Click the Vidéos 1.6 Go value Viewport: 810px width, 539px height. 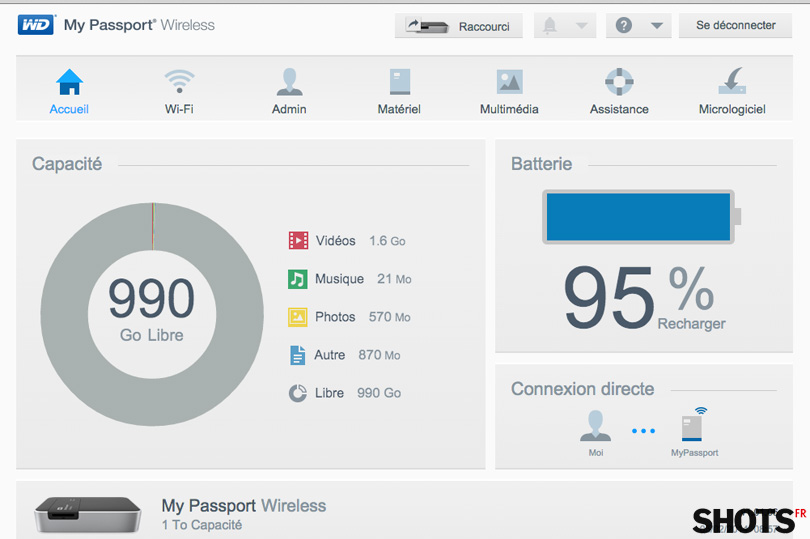point(387,241)
